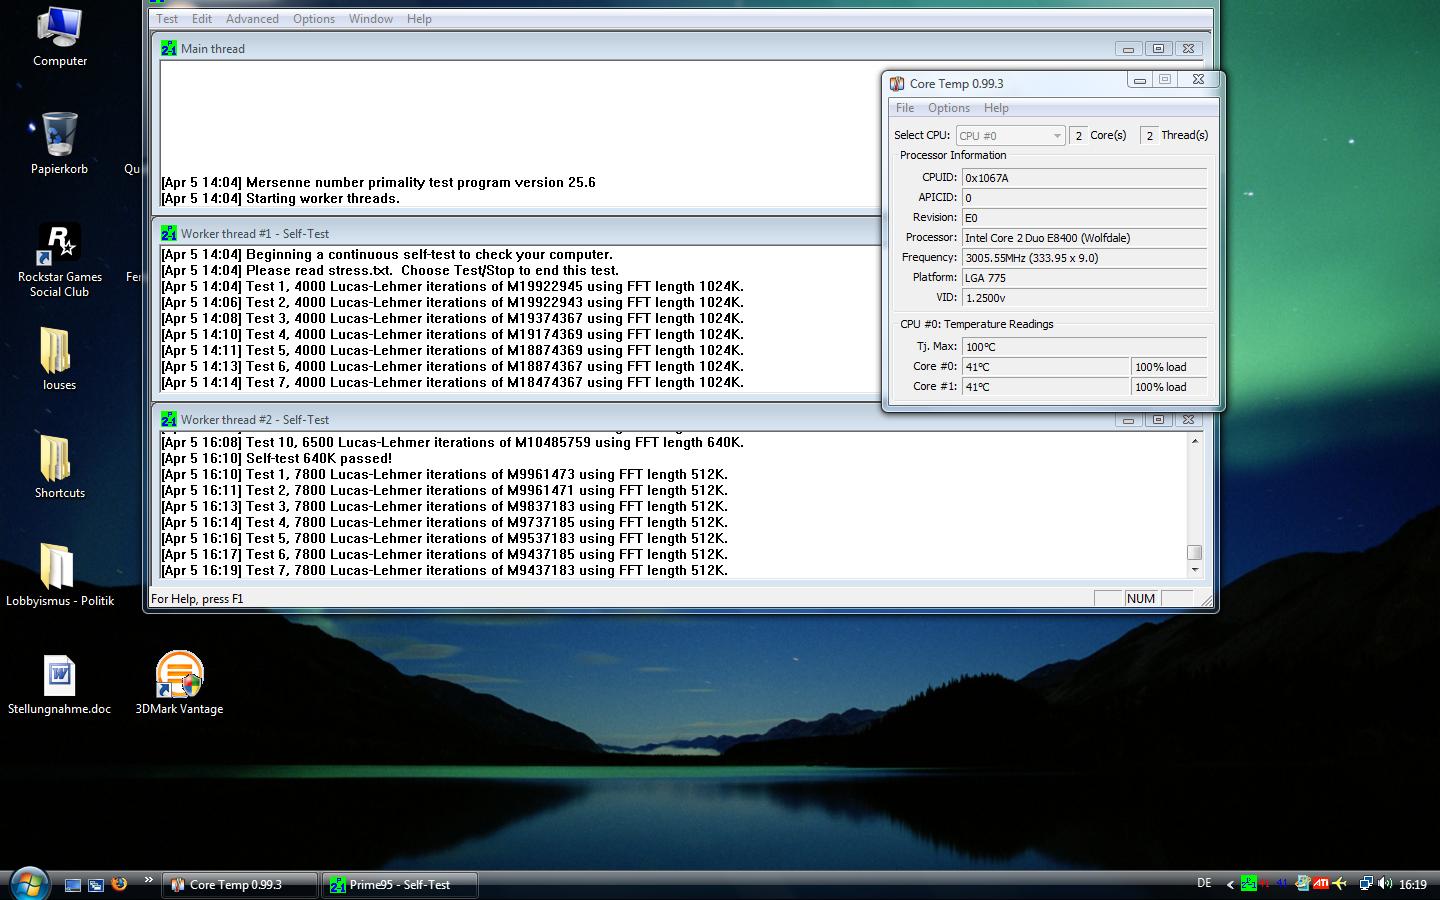Click Core Temp title bar icon
The height and width of the screenshot is (900, 1440).
point(897,84)
